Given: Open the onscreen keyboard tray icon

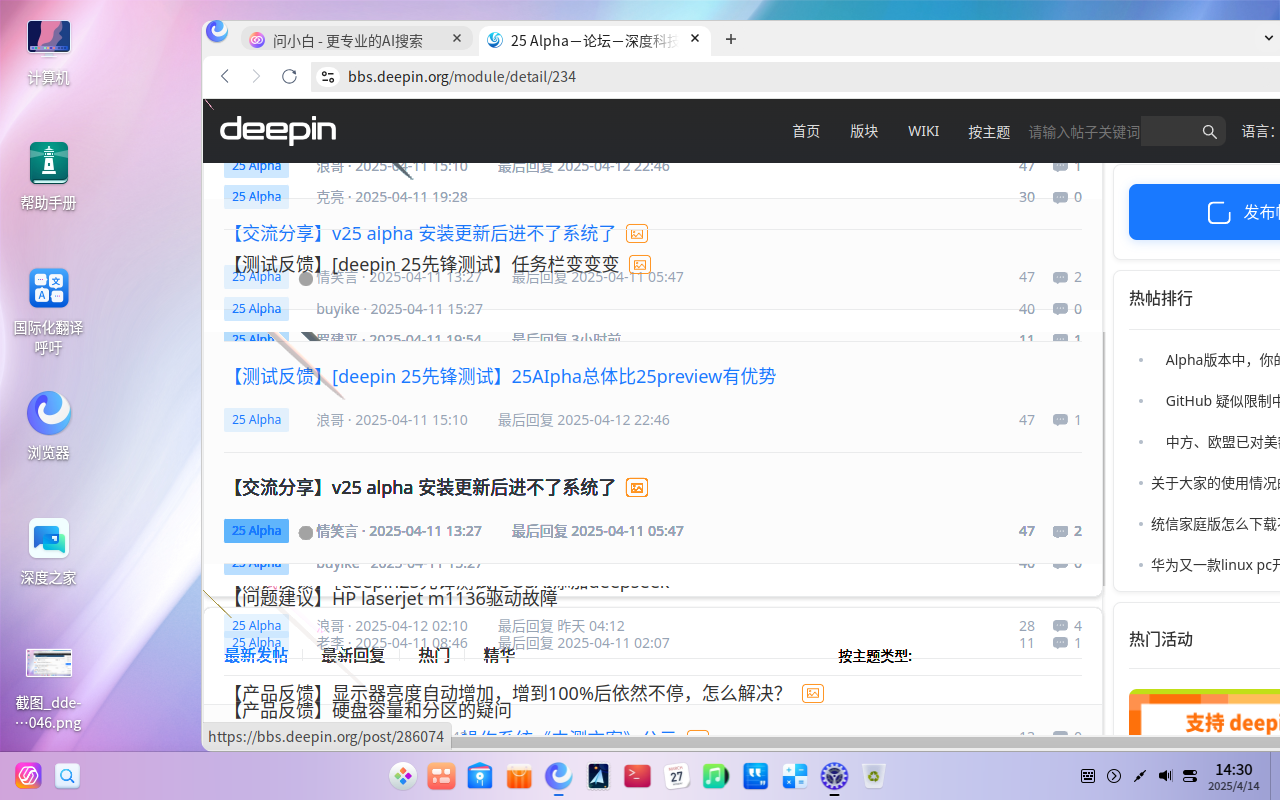Looking at the screenshot, I should point(1088,776).
